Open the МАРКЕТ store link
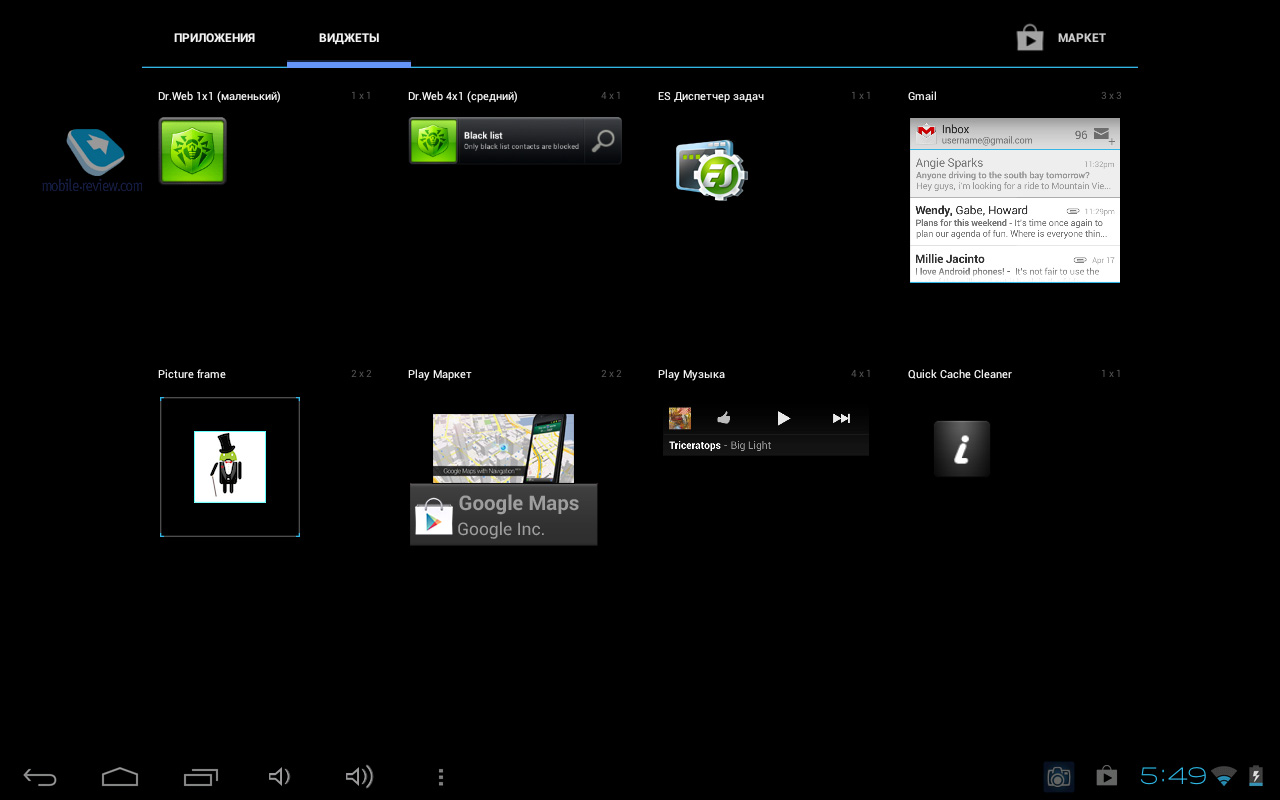1280x800 pixels. tap(1081, 38)
